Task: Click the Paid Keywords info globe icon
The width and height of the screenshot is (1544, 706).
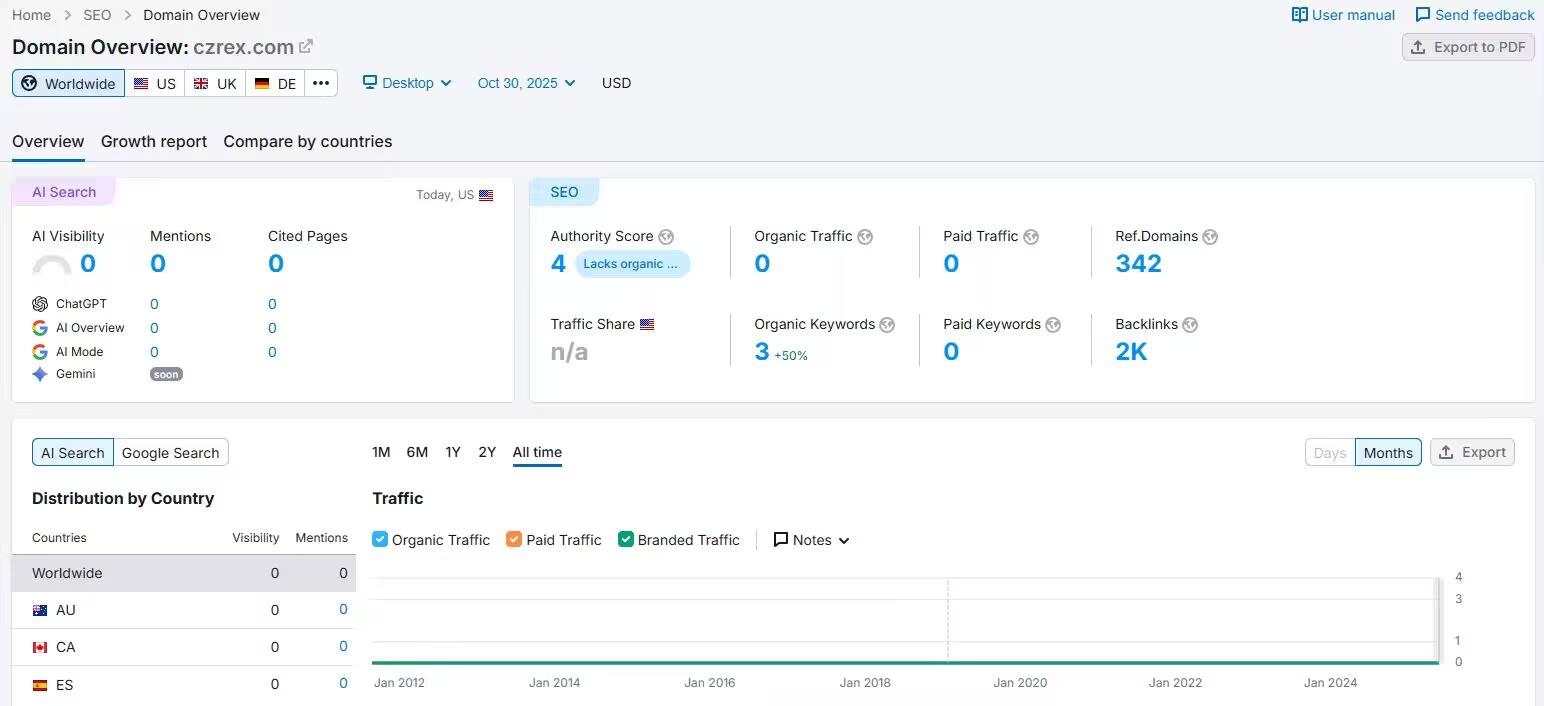Action: coord(1053,325)
